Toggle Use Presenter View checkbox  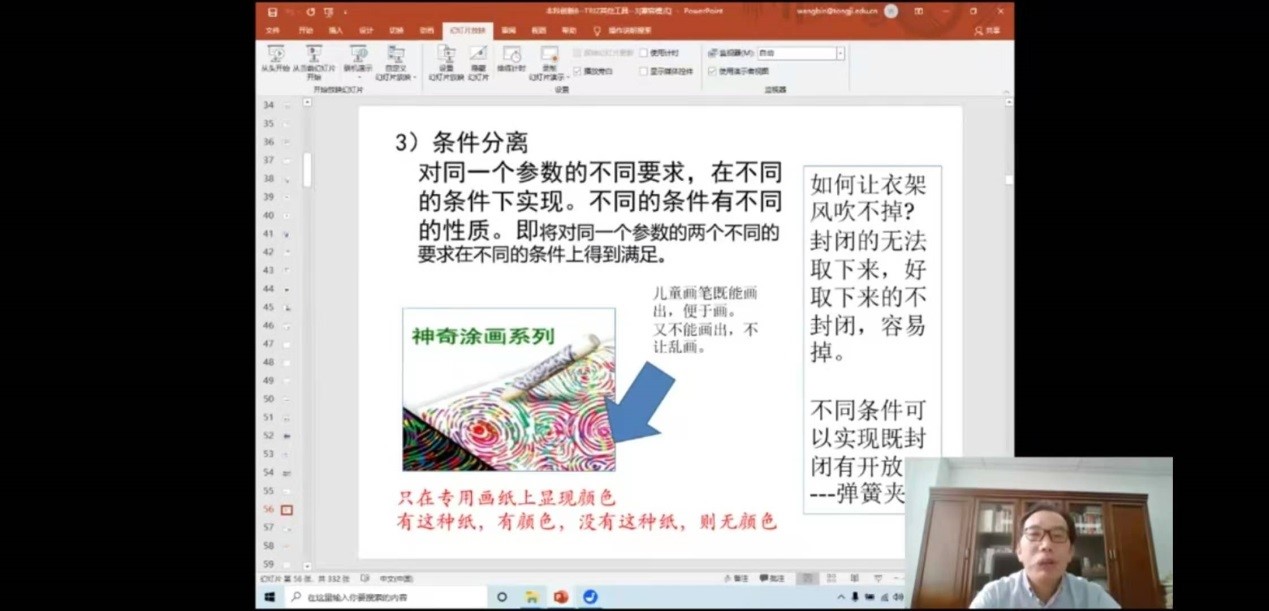712,71
